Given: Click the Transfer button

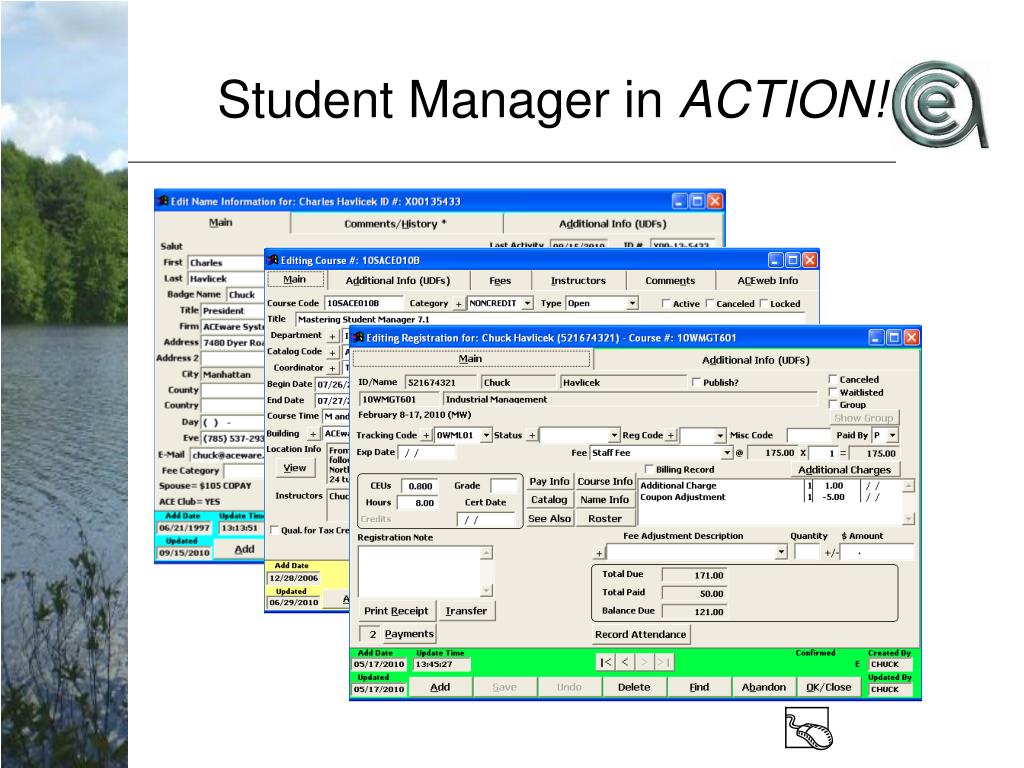Looking at the screenshot, I should pos(466,611).
